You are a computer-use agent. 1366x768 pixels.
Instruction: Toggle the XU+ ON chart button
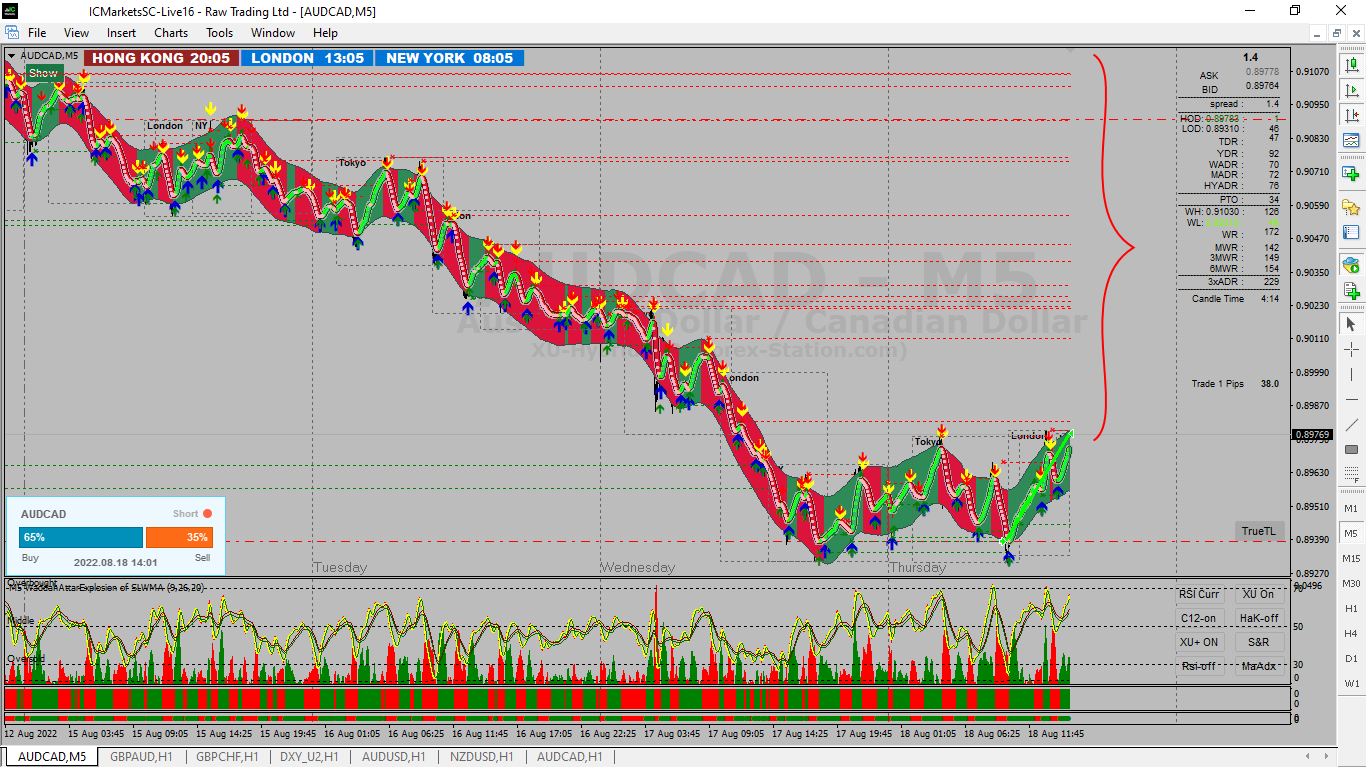click(x=1199, y=642)
